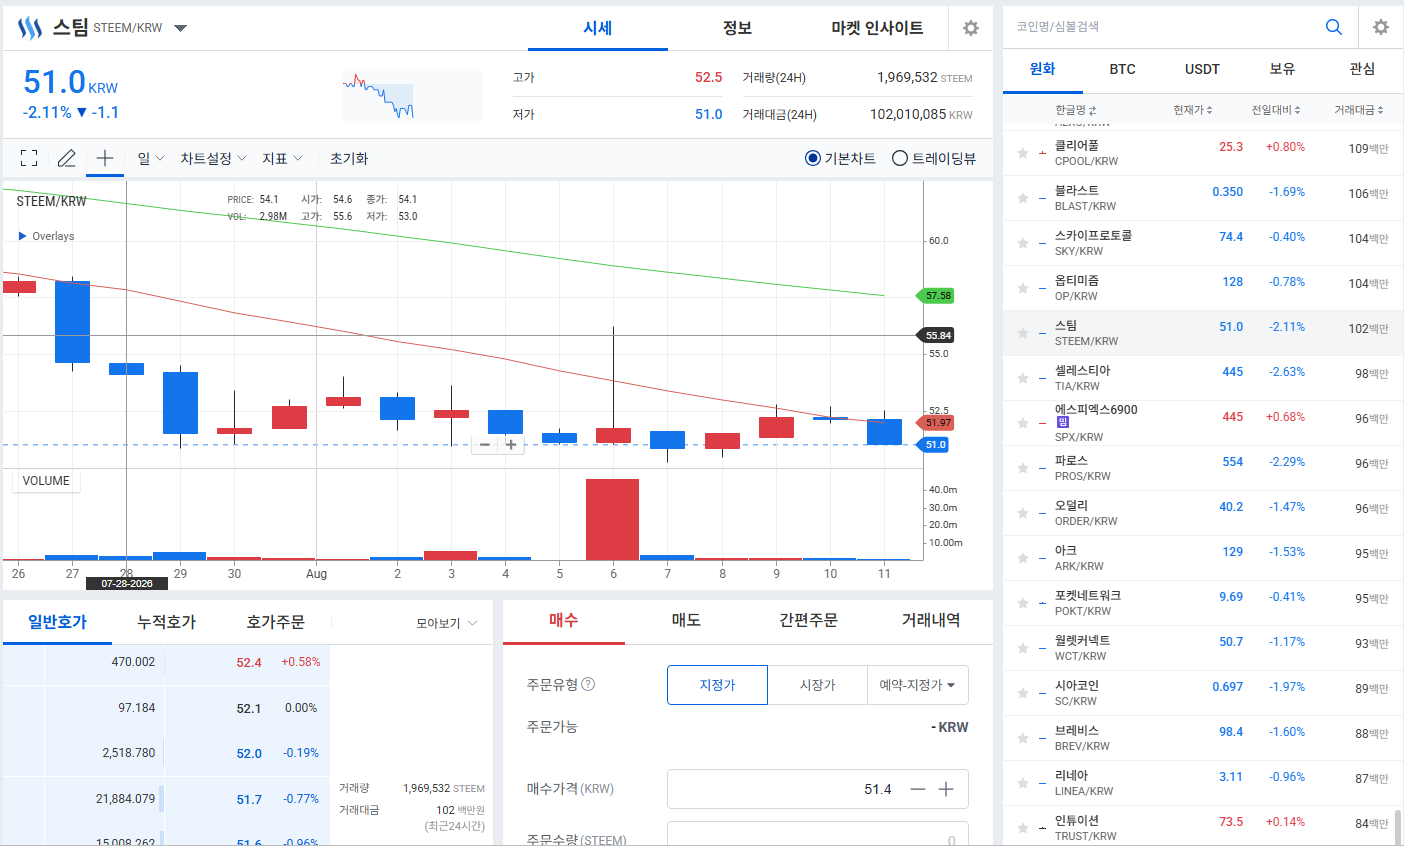Switch to the 일반호가 order book tab

[57, 622]
